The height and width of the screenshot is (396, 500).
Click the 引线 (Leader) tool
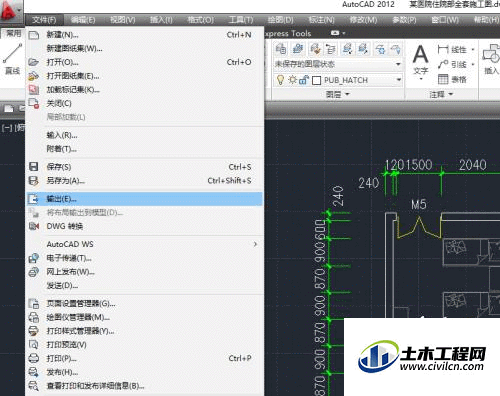click(452, 64)
